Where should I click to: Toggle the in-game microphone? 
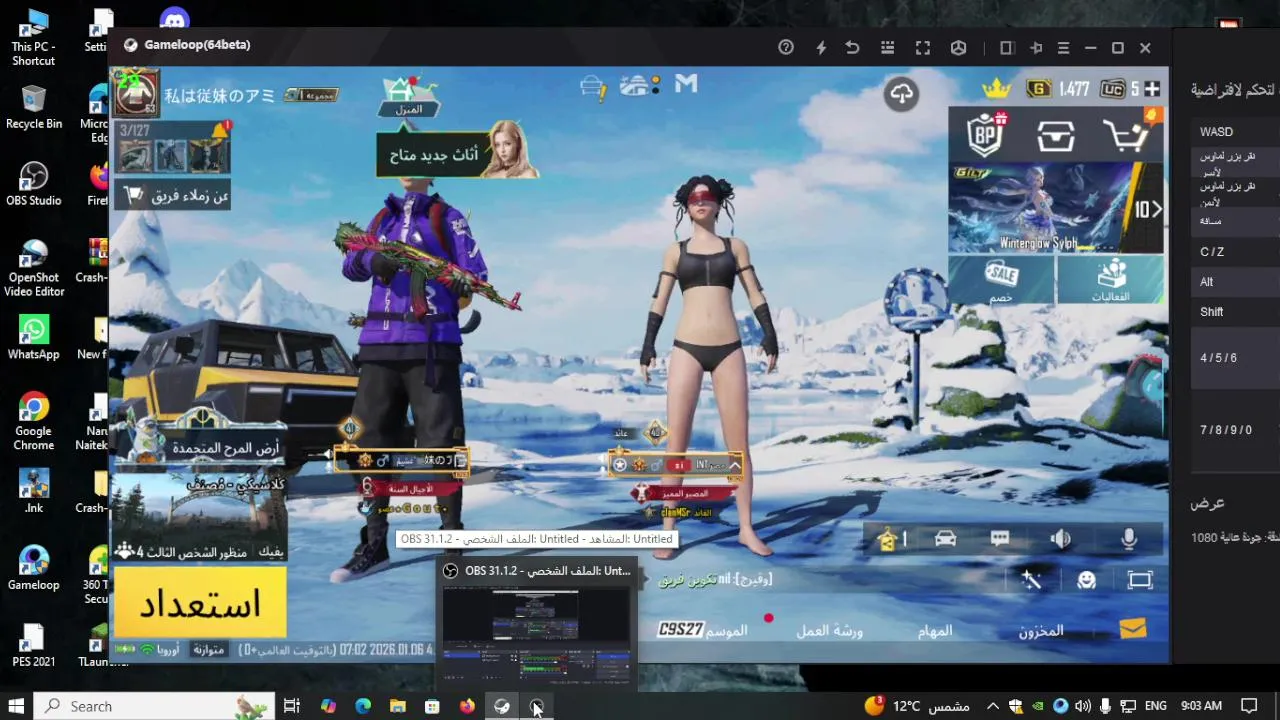pos(1129,540)
